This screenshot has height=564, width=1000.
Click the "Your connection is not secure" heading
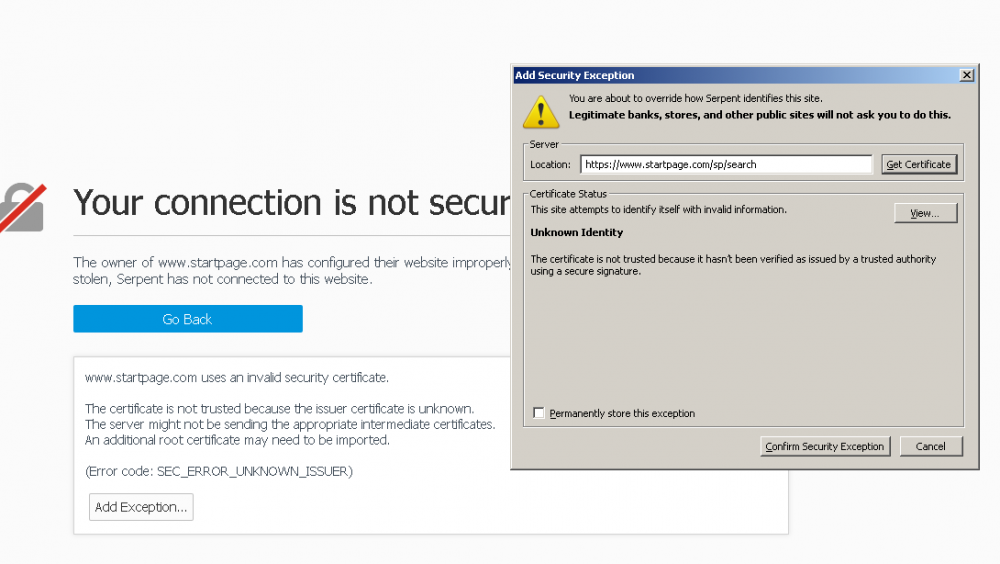click(x=292, y=203)
